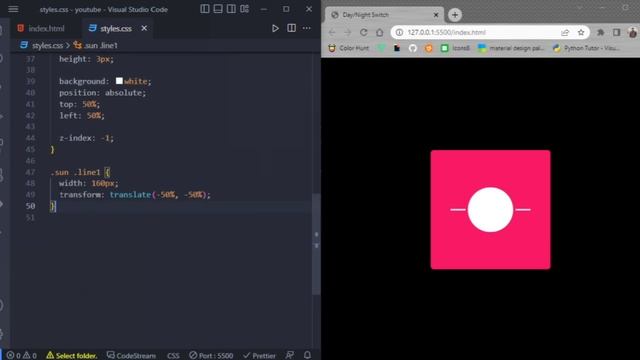Screen dimensions: 640x360
Task: Click the editor vertical scrollbar
Action: (x=316, y=244)
